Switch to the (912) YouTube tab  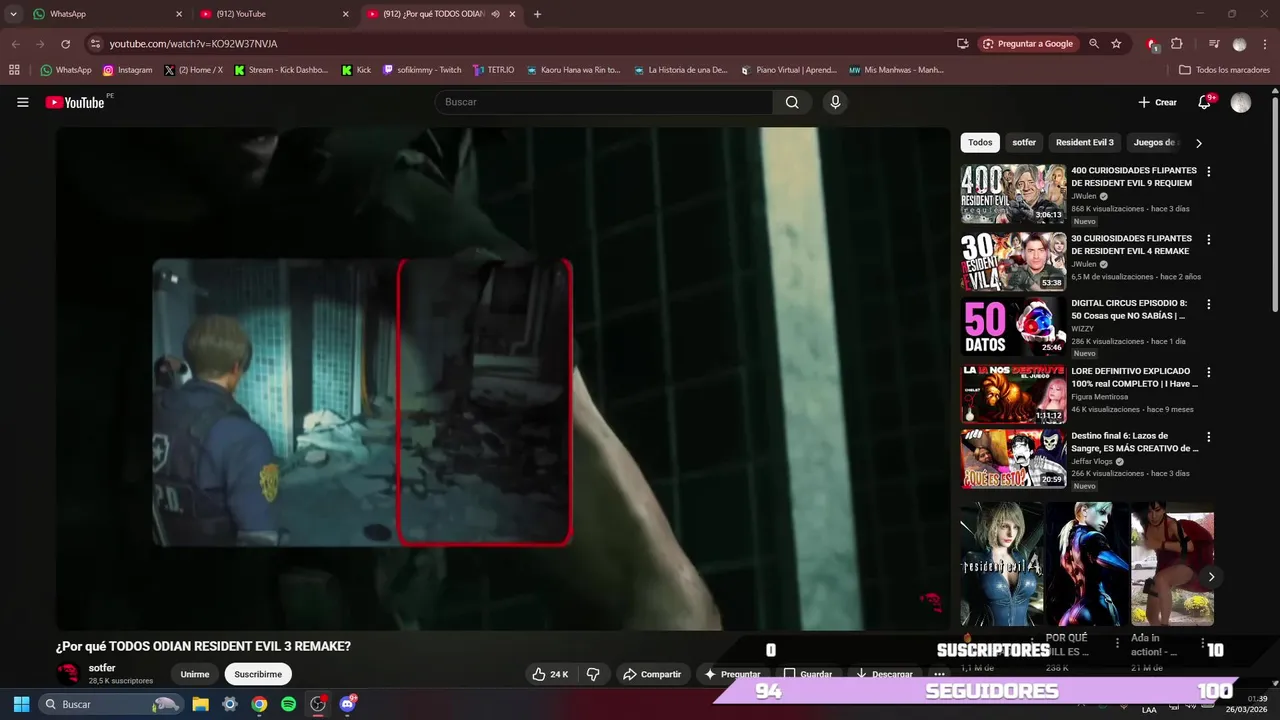click(x=272, y=14)
